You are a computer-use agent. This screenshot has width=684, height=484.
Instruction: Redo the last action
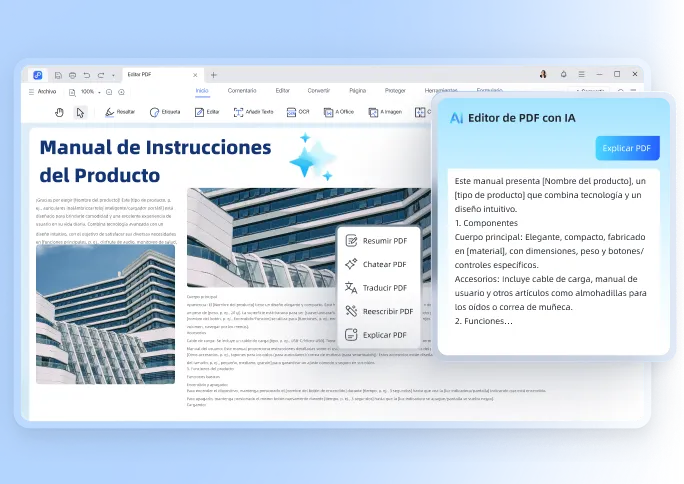point(101,75)
